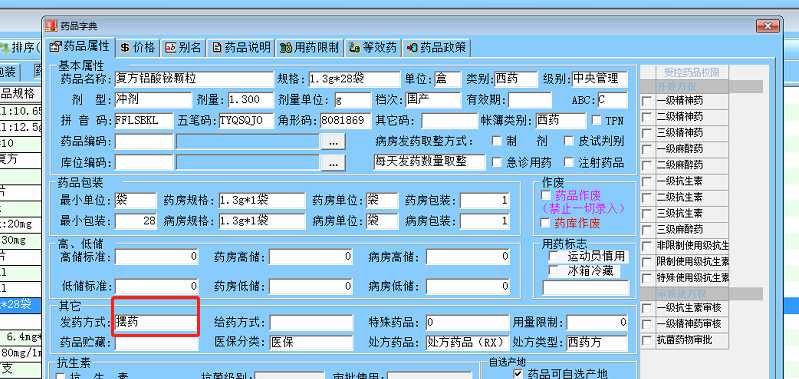Screen dimensions: 799x379
Task: Check 抗菌药物审批 option
Action: pos(647,340)
